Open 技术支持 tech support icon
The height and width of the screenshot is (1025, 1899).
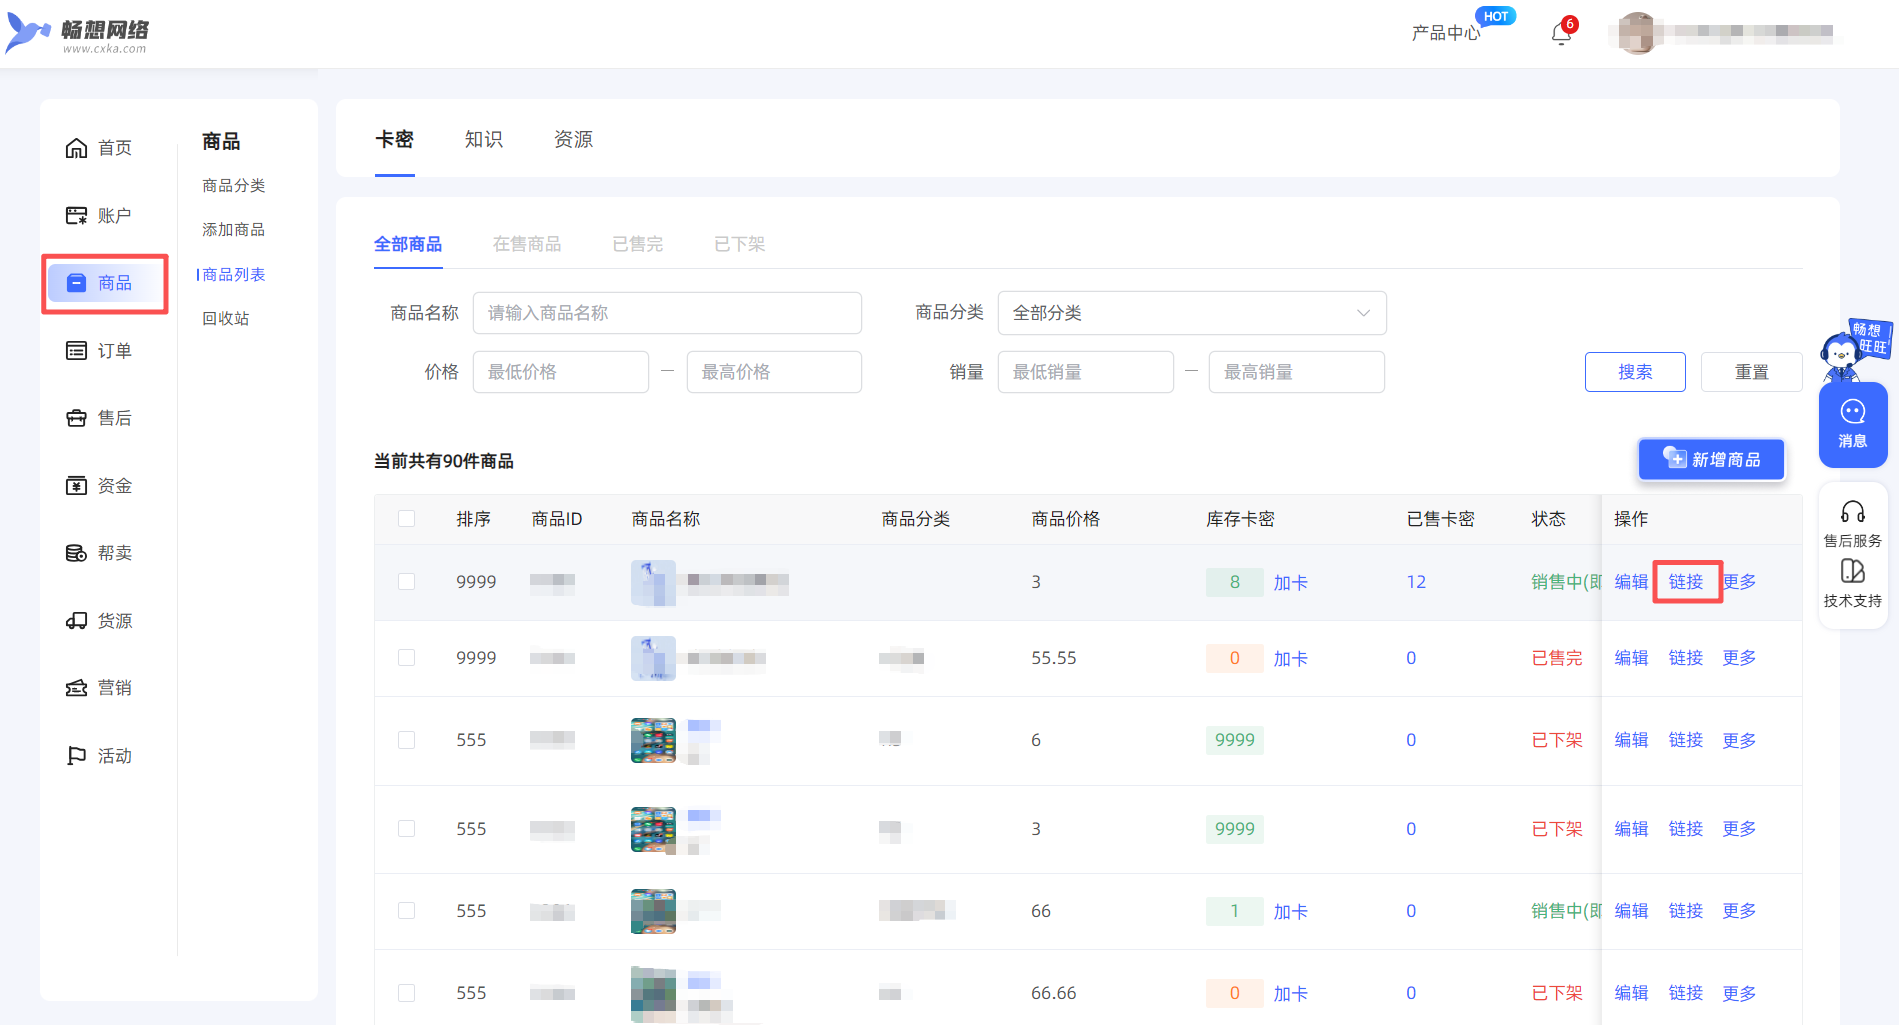1852,572
